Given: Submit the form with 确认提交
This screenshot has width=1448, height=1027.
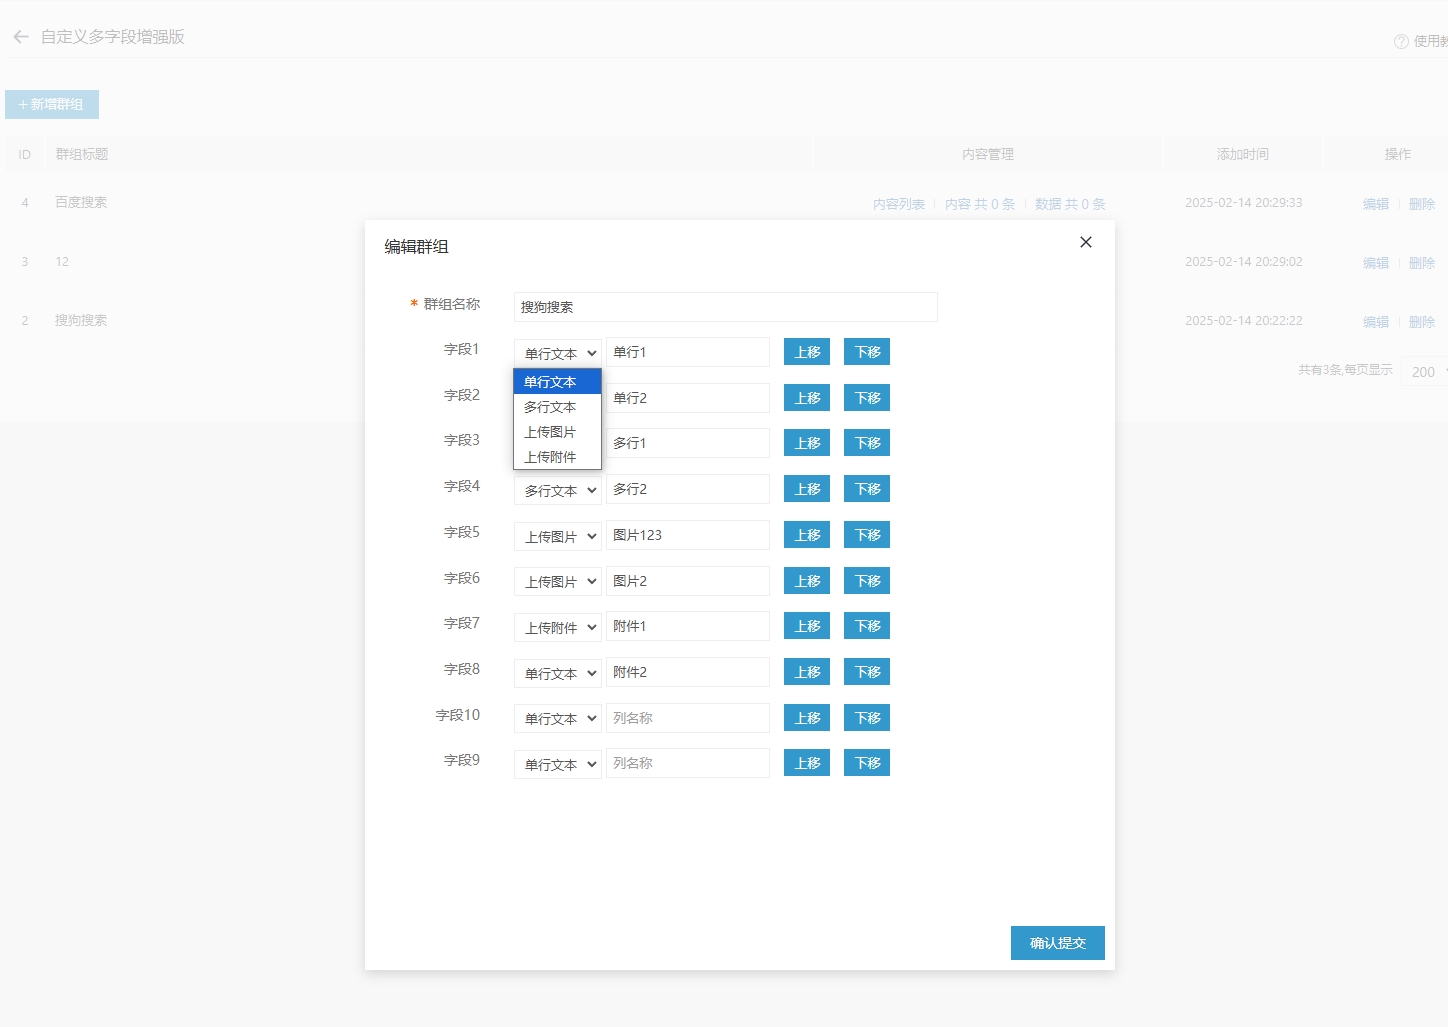Looking at the screenshot, I should 1057,943.
